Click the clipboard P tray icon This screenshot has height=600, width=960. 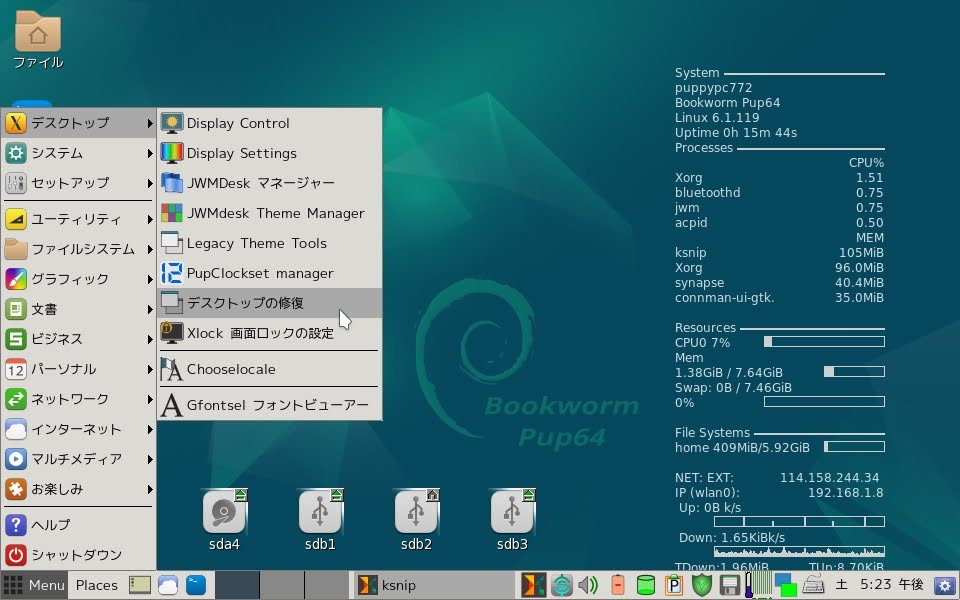674,585
